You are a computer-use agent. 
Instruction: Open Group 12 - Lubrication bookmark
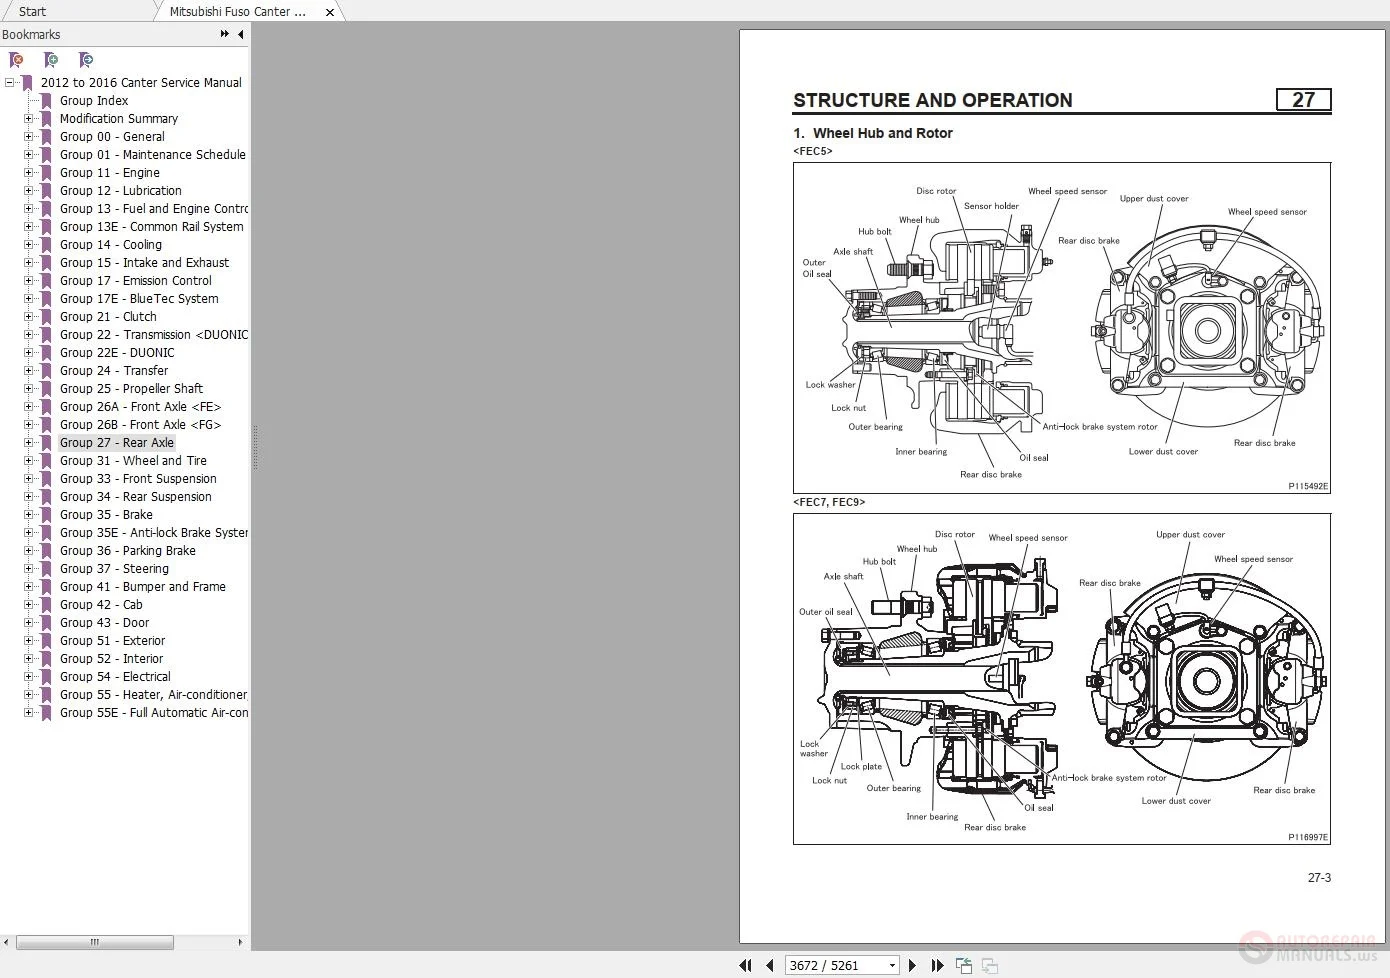click(120, 191)
